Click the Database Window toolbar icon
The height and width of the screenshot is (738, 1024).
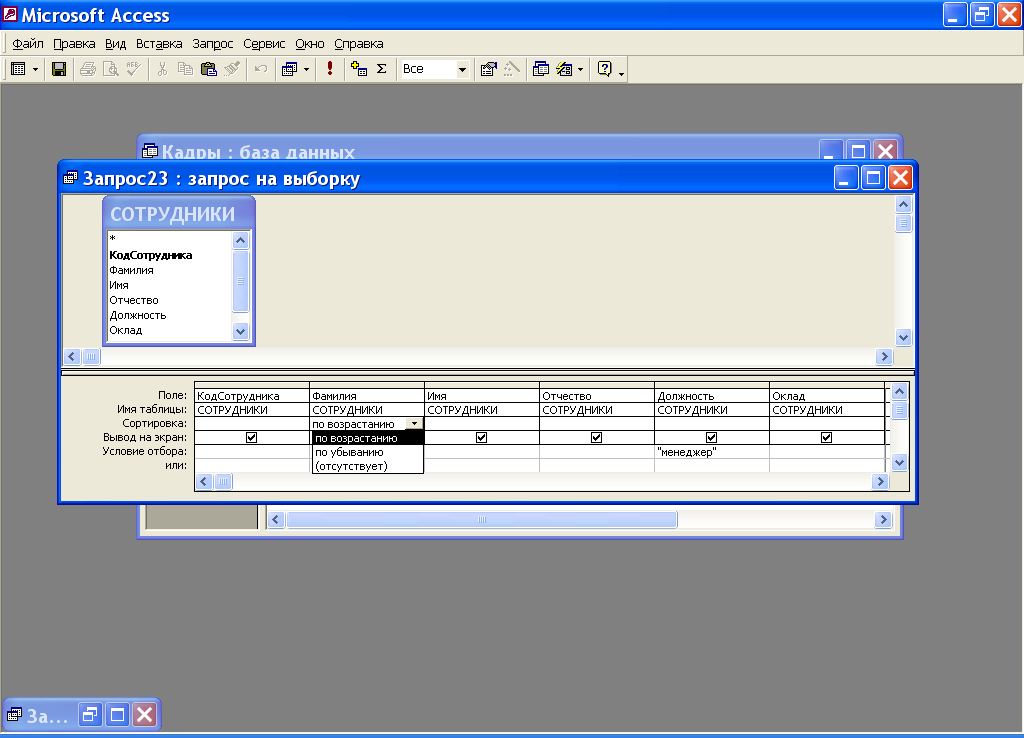click(x=541, y=69)
